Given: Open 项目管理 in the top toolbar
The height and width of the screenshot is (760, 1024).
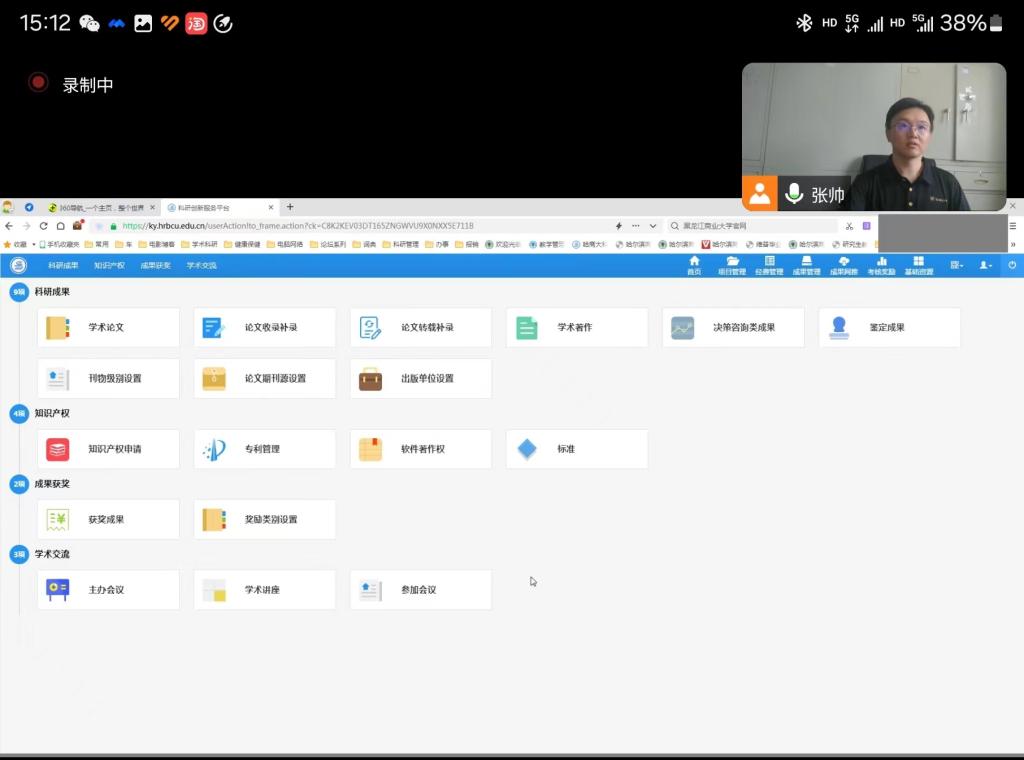Looking at the screenshot, I should coord(732,265).
